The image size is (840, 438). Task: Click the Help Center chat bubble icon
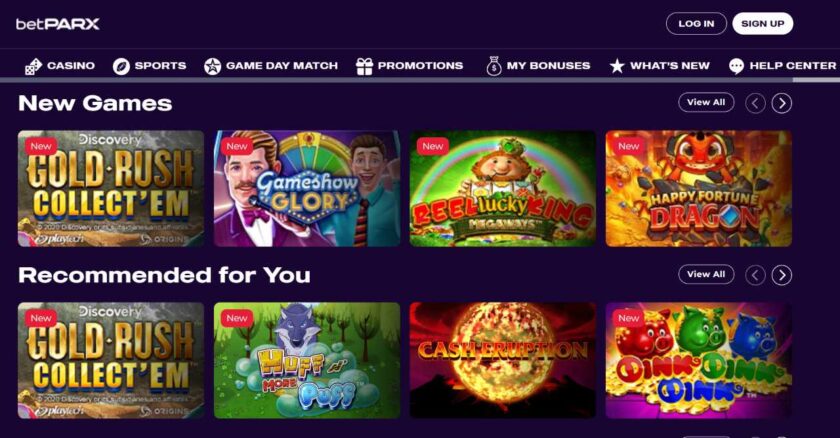(737, 66)
